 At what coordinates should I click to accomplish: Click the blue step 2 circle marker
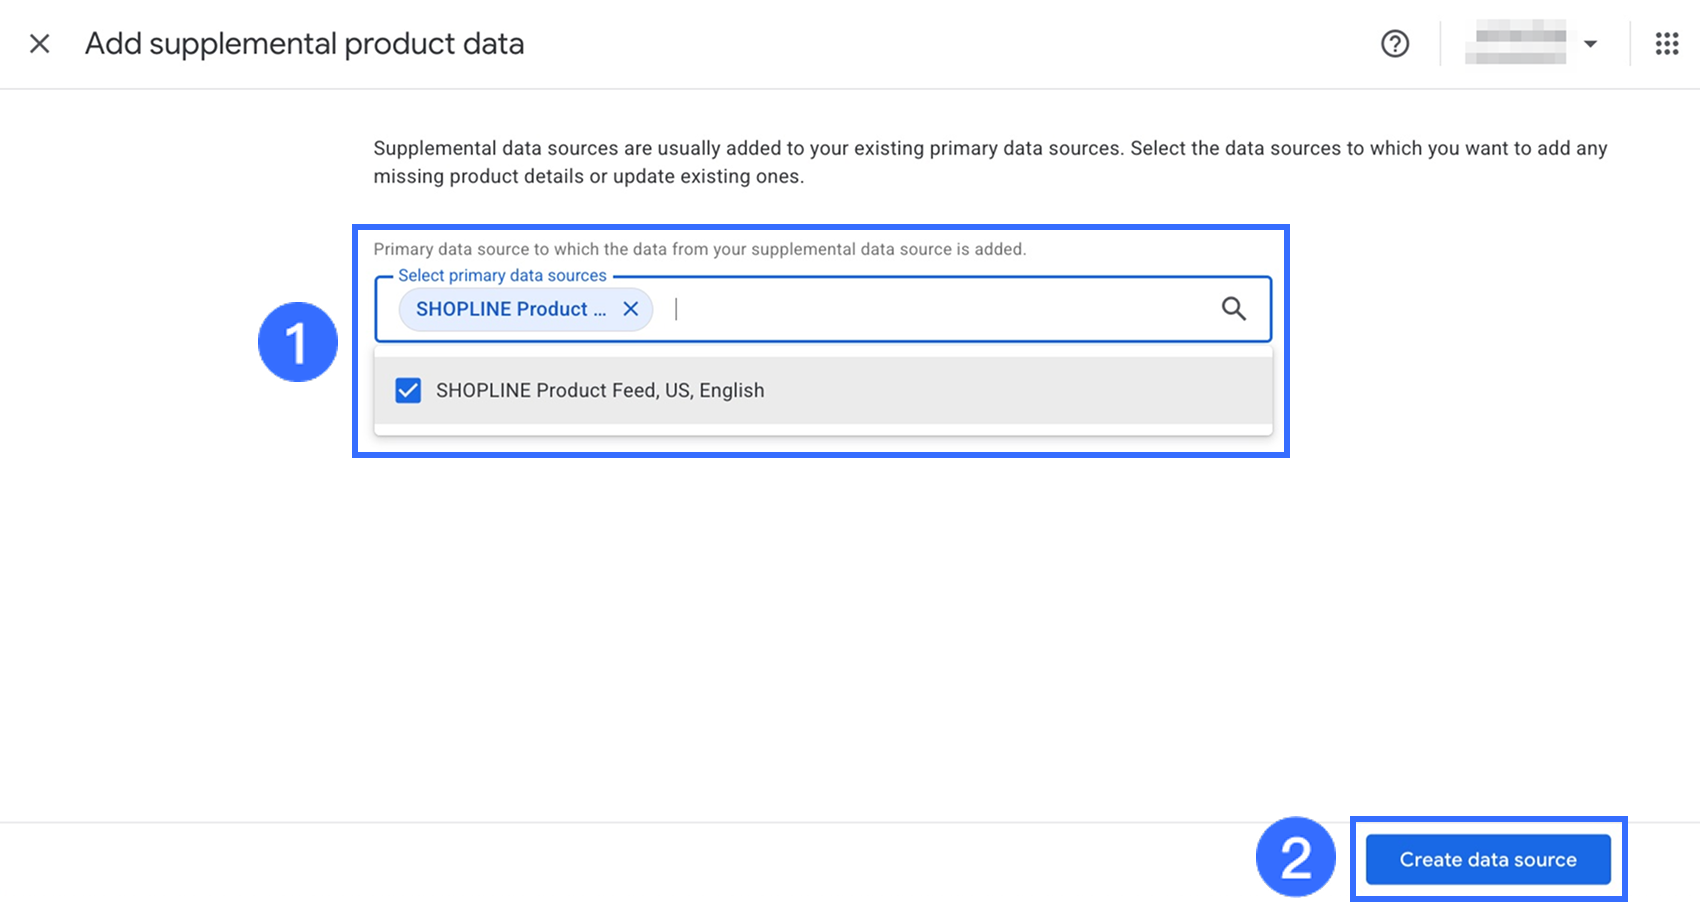coord(1296,858)
